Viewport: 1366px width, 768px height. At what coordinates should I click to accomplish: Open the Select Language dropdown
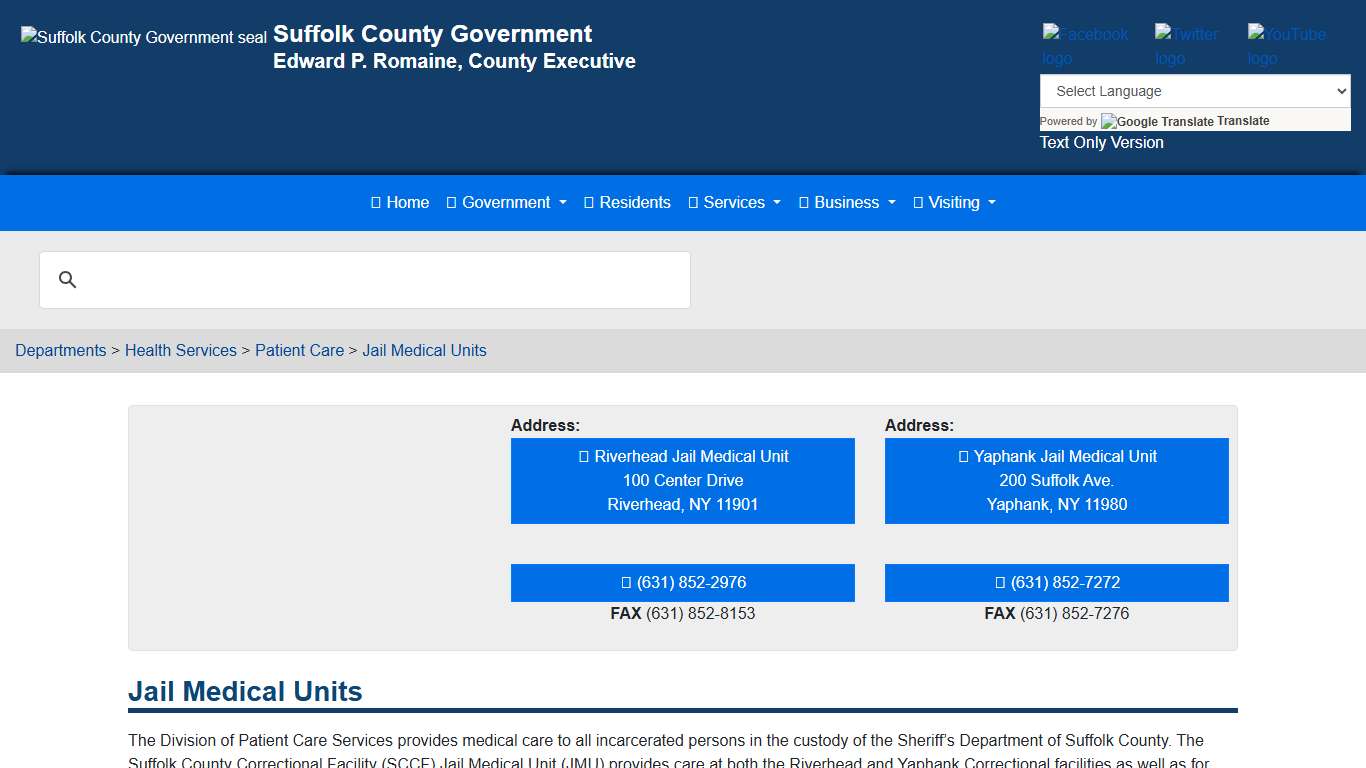[1195, 91]
